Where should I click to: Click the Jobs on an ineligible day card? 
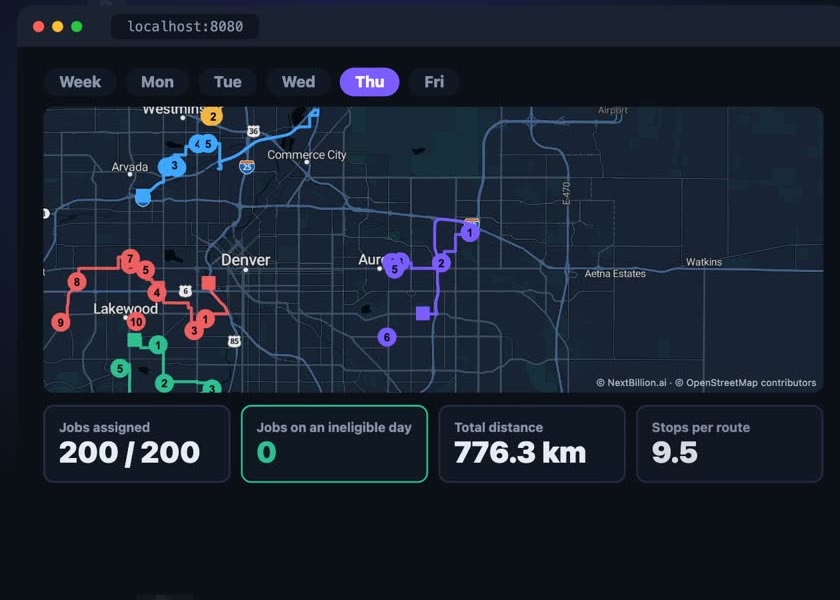pos(334,444)
